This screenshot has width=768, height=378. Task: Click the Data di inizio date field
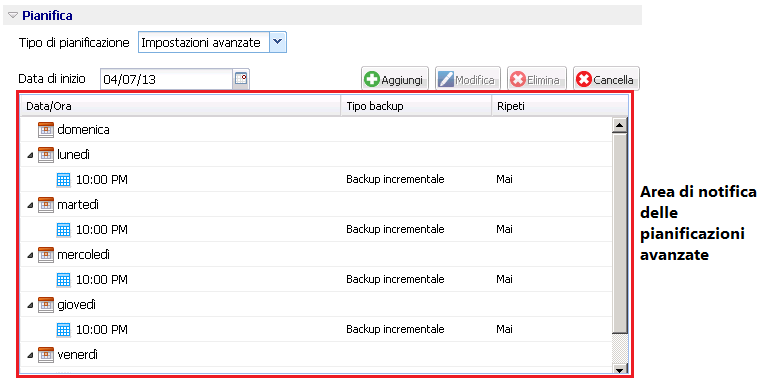pos(167,79)
